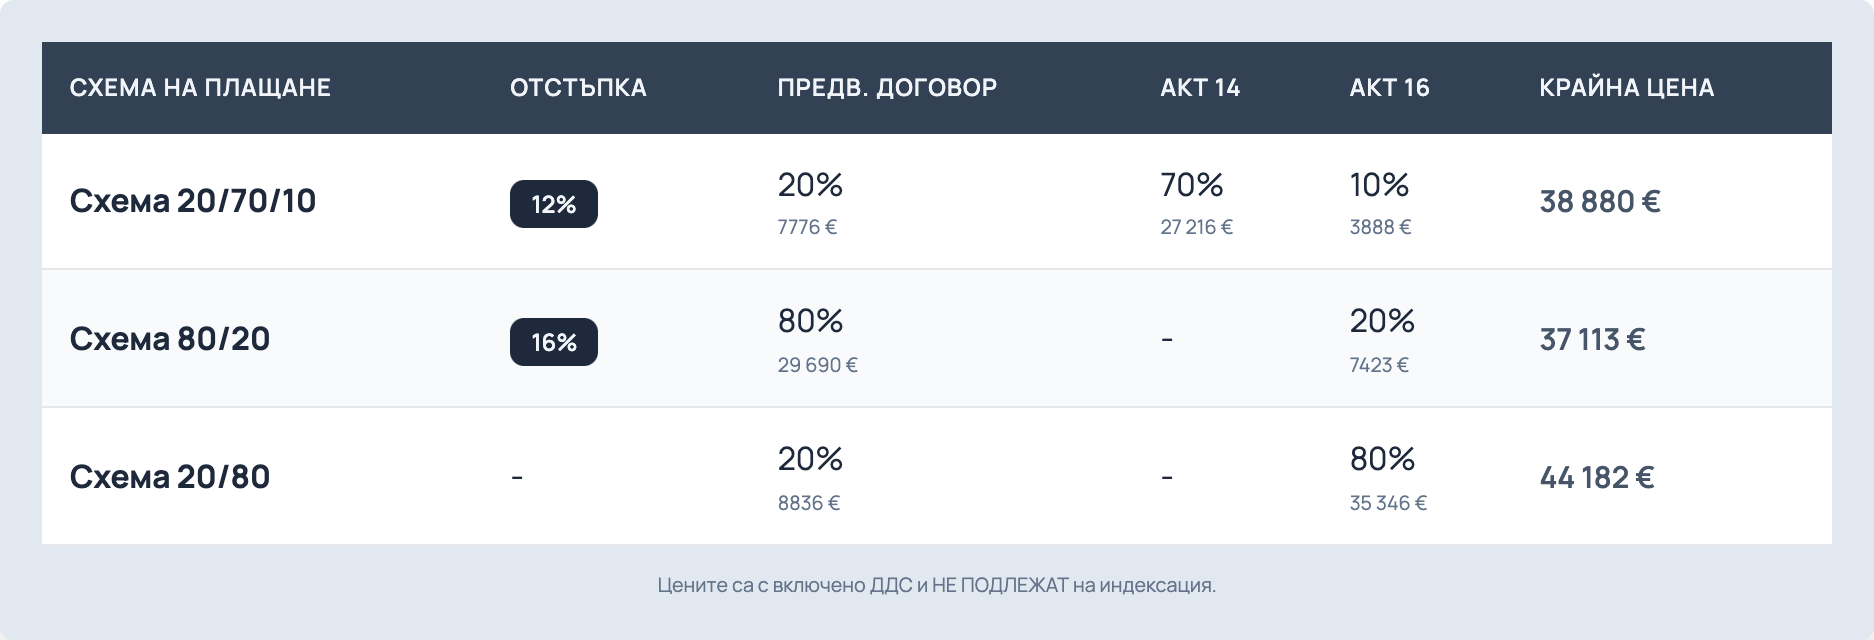
Task: Click the КРАЙНА ЦЕНА column header
Action: coord(1627,88)
